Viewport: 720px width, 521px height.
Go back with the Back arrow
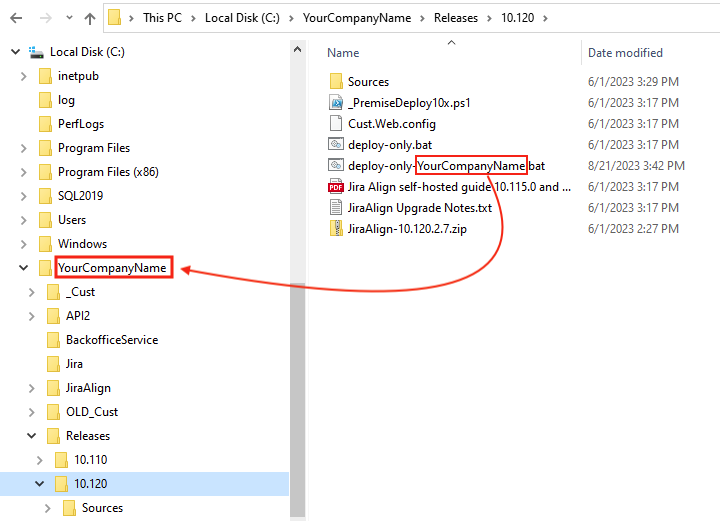click(16, 18)
